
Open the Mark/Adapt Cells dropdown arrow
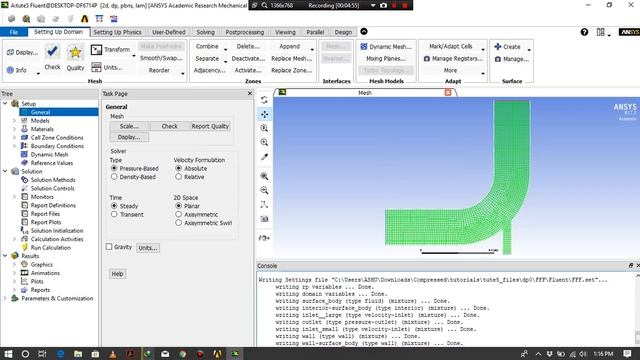click(483, 49)
